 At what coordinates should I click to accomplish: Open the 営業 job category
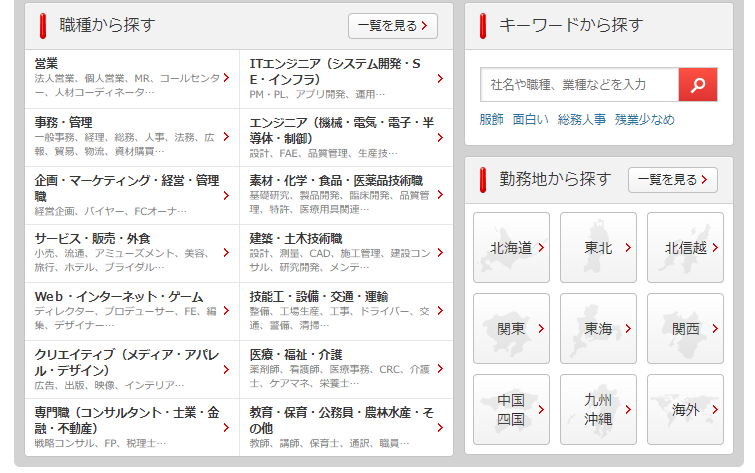coord(132,79)
